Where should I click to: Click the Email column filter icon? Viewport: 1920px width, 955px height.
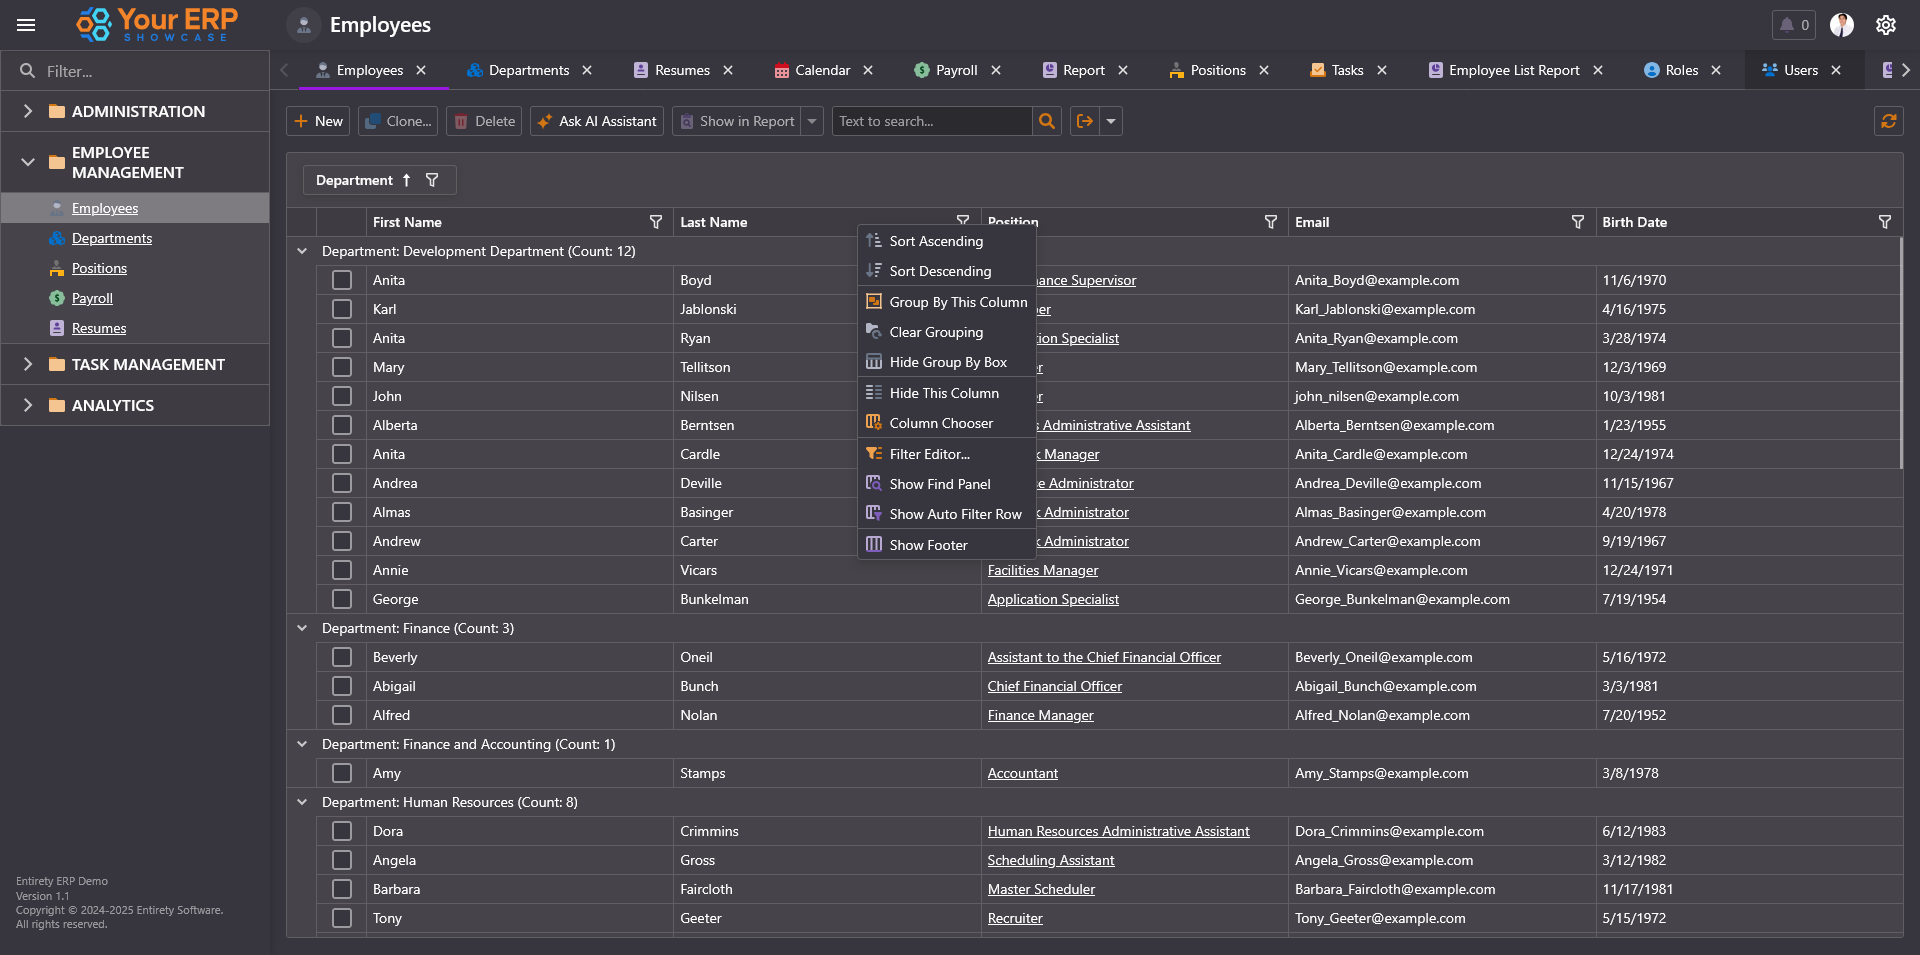(x=1577, y=222)
